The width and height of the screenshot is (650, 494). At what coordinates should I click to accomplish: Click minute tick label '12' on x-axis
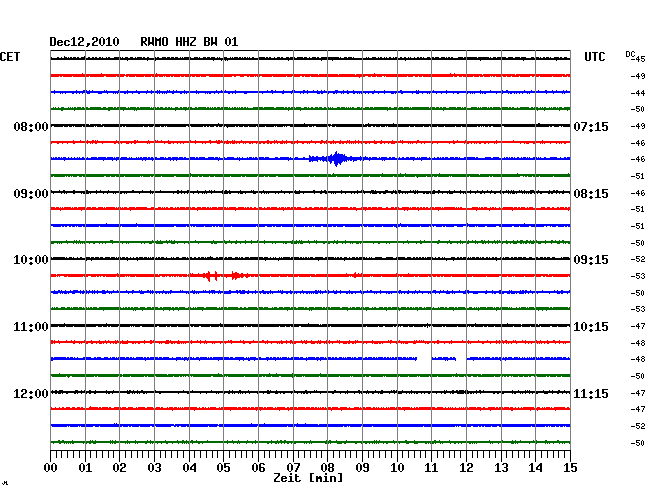point(466,468)
